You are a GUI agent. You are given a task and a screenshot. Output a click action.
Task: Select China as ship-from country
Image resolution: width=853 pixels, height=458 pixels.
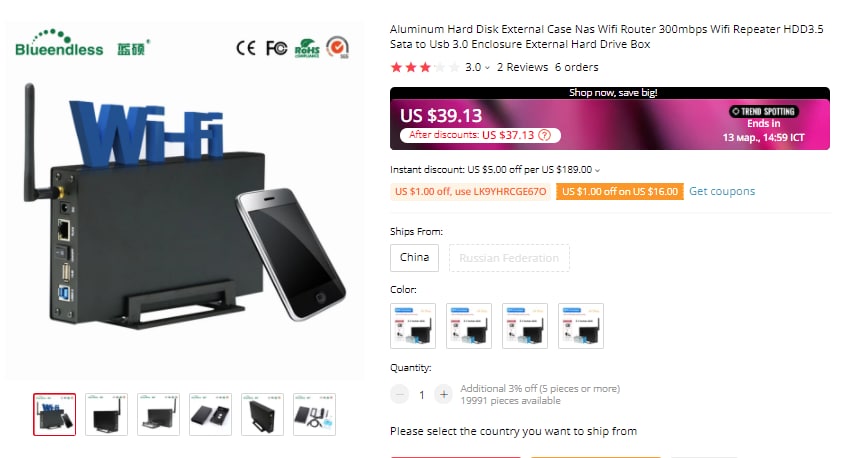415,258
